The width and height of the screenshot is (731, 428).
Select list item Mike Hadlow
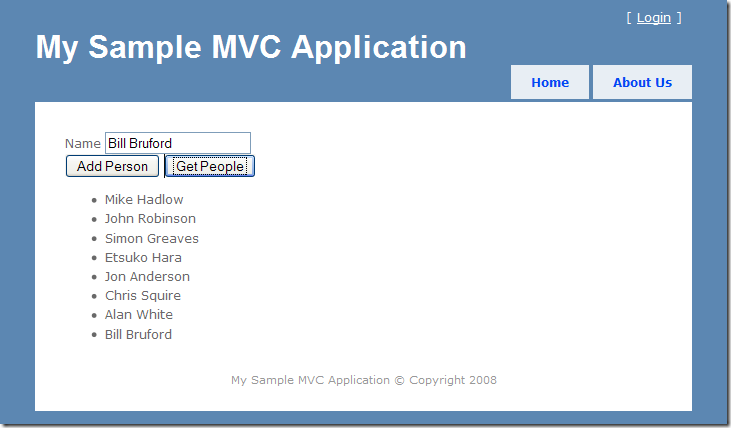coord(144,200)
